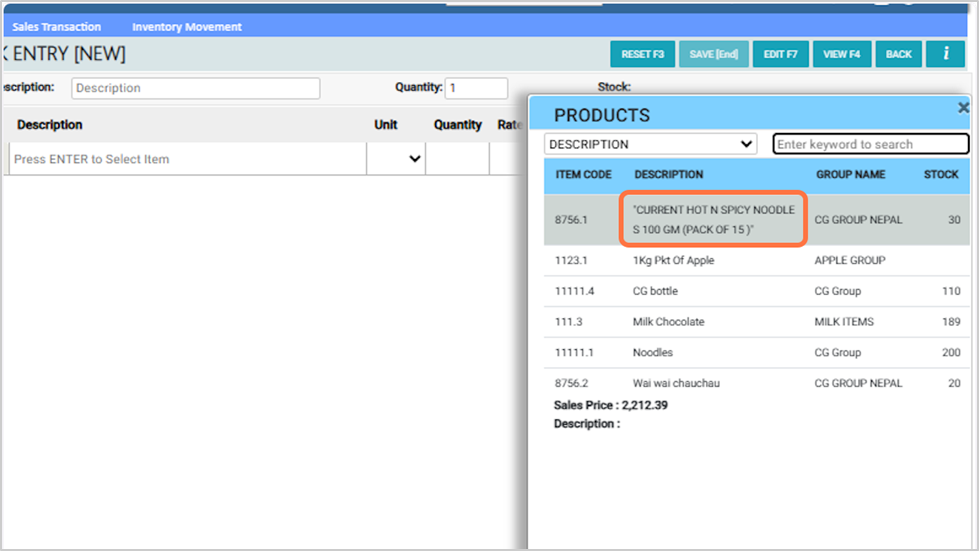
Task: Open the Sales Transaction menu
Action: click(57, 27)
